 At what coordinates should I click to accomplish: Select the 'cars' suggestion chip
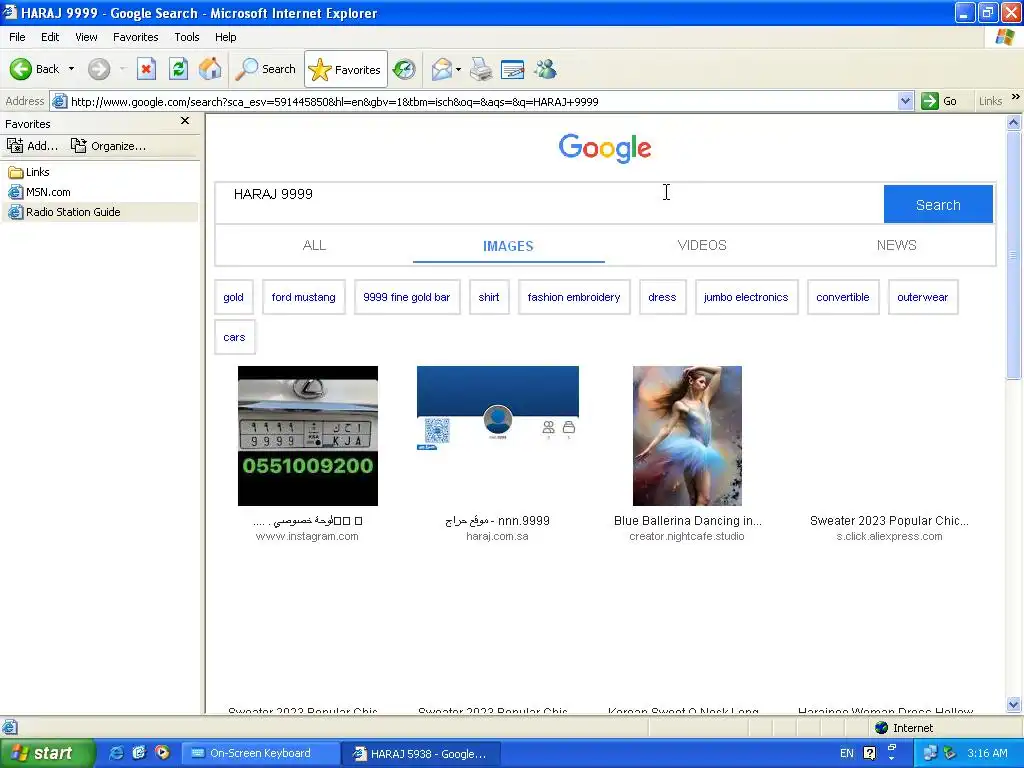pos(234,338)
